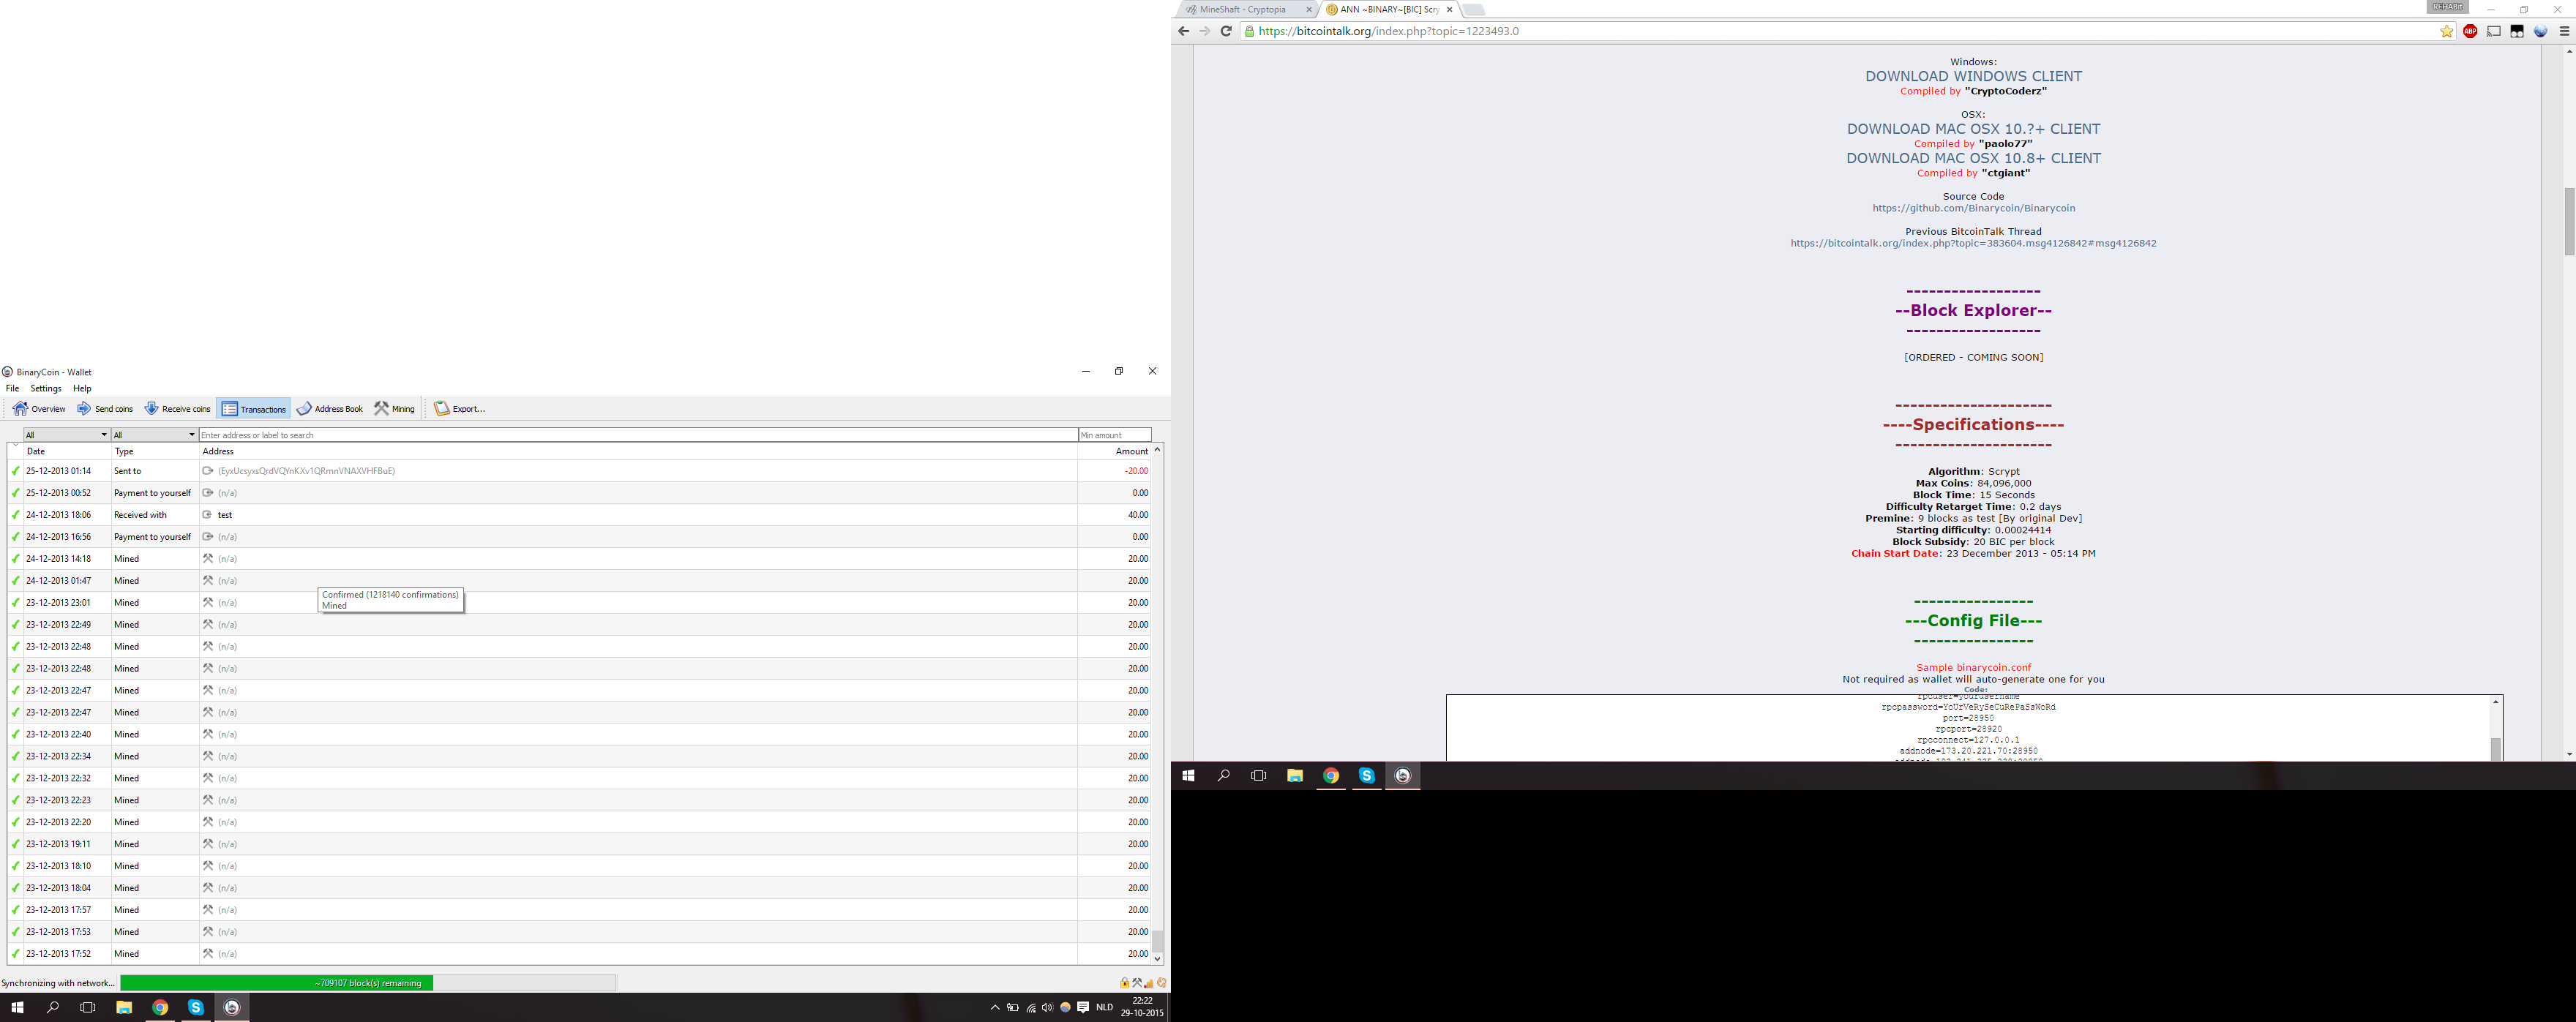
Task: Open the Mining page from the toolbar
Action: point(394,409)
